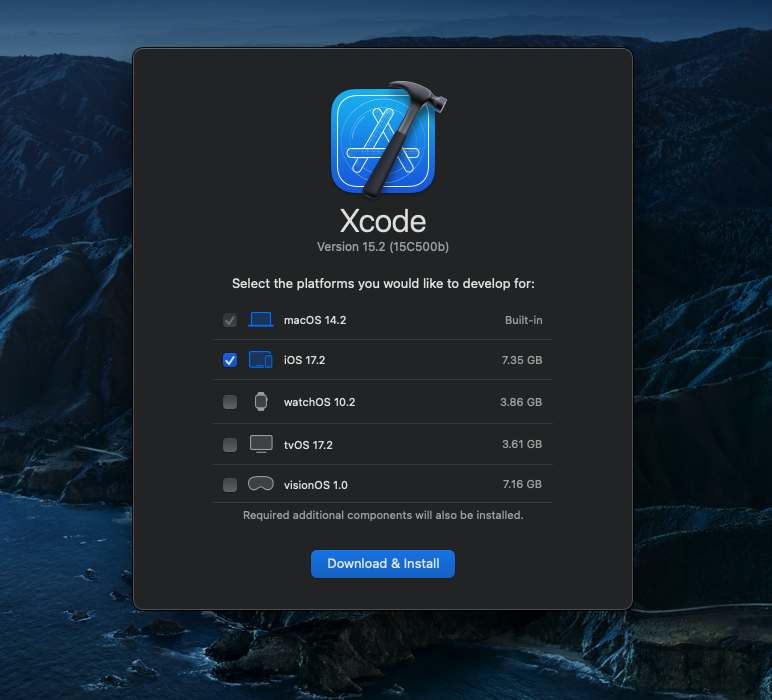The image size is (772, 700).
Task: Click the 3.61 GB size value
Action: (522, 444)
